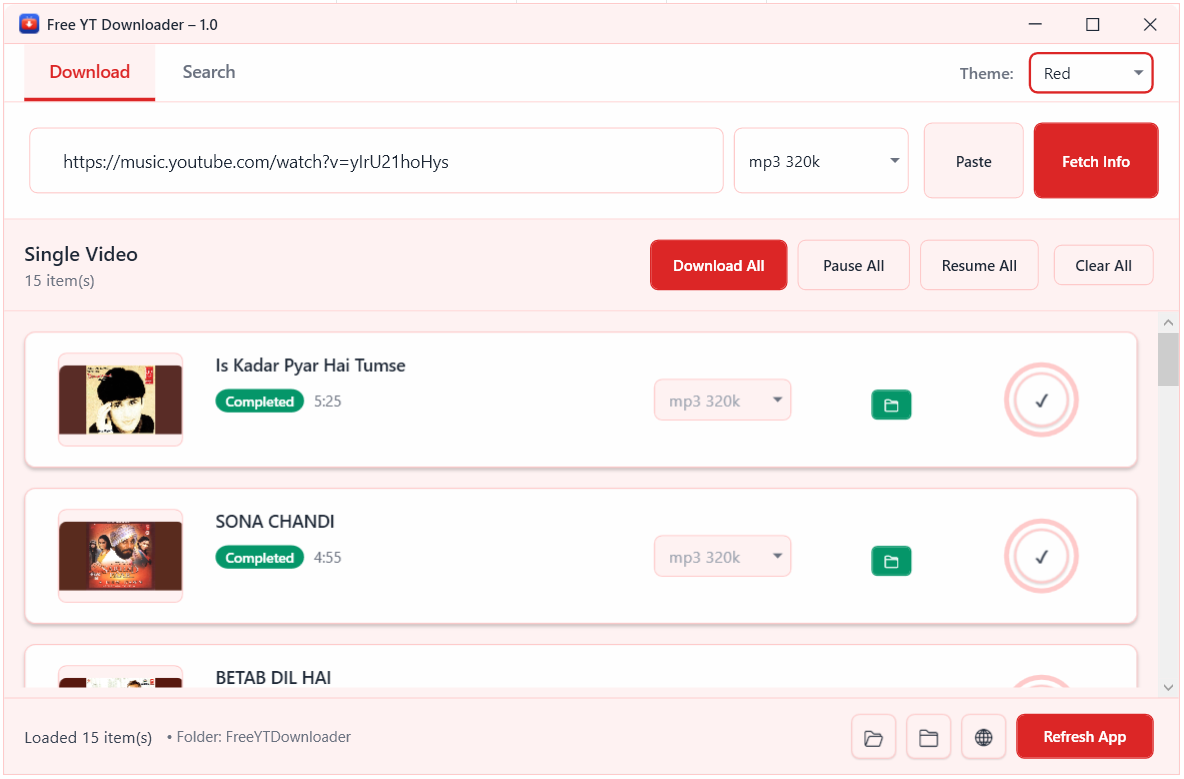Open the globe website icon
This screenshot has height=779, width=1184.
pos(983,738)
